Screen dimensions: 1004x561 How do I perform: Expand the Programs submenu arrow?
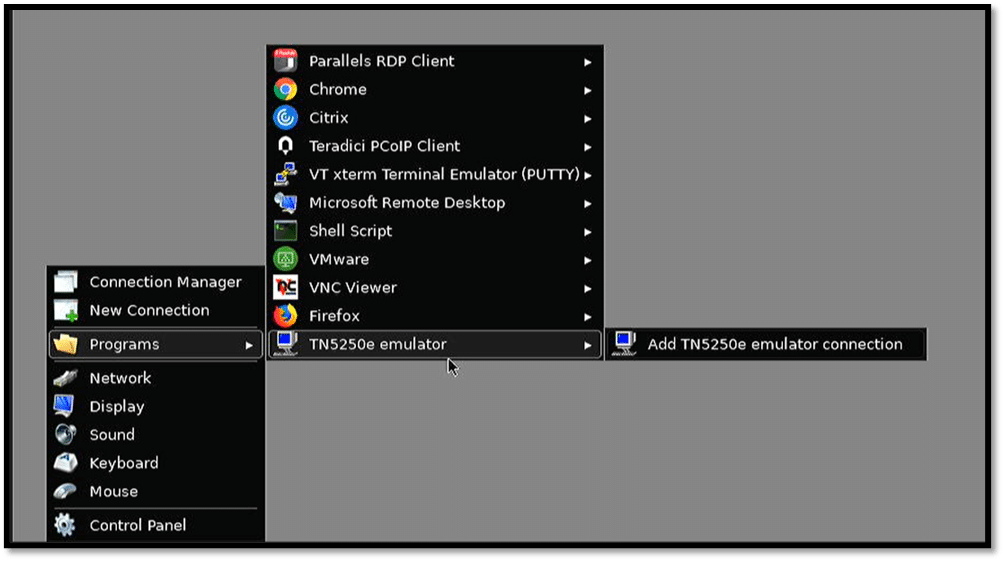pos(249,345)
